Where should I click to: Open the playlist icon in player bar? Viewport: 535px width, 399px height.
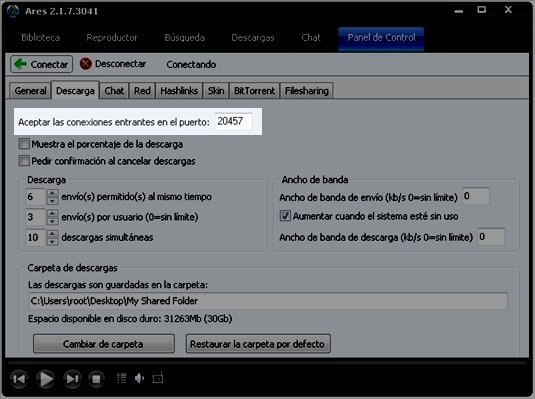(x=121, y=378)
